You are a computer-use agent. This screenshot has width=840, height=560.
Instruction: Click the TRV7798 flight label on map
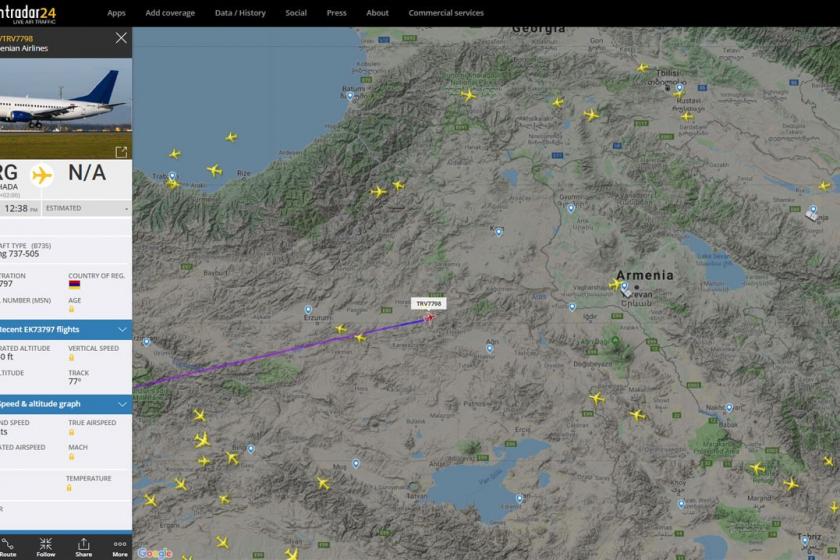pyautogui.click(x=429, y=304)
